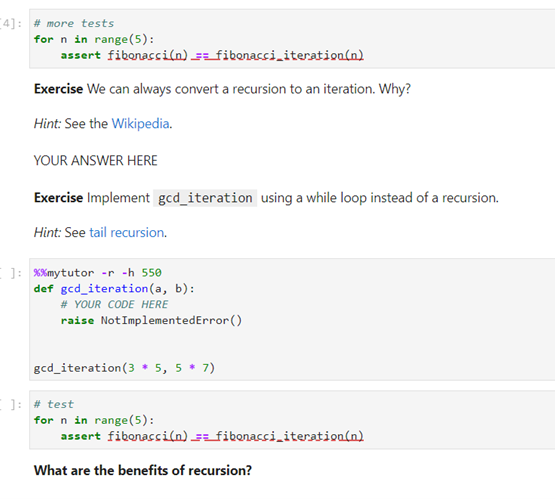
Task: Click 'for n in range(5):' in the top cell
Action: (x=94, y=39)
